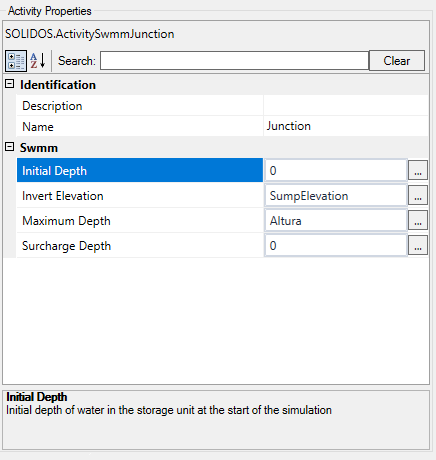Edit the Name value Junction
The width and height of the screenshot is (436, 460).
coord(346,126)
